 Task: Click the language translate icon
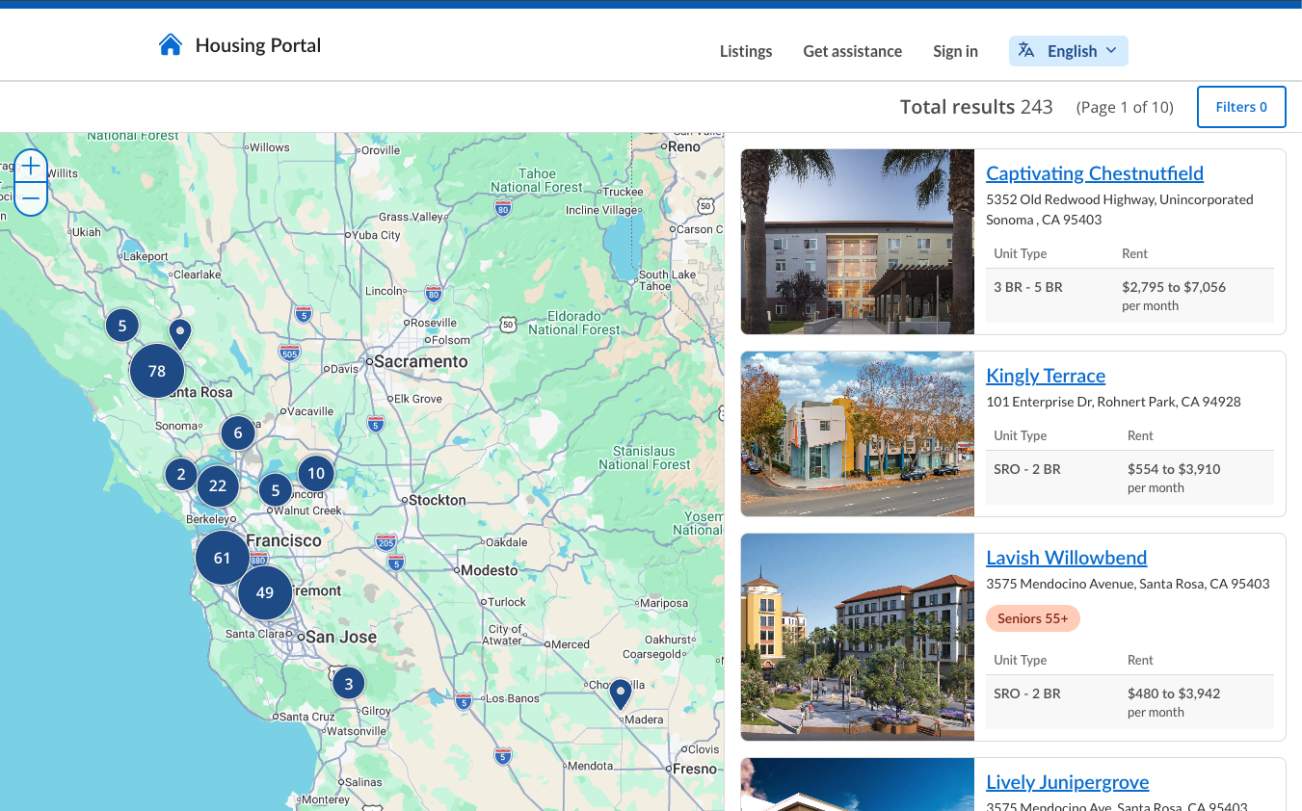pos(1026,51)
